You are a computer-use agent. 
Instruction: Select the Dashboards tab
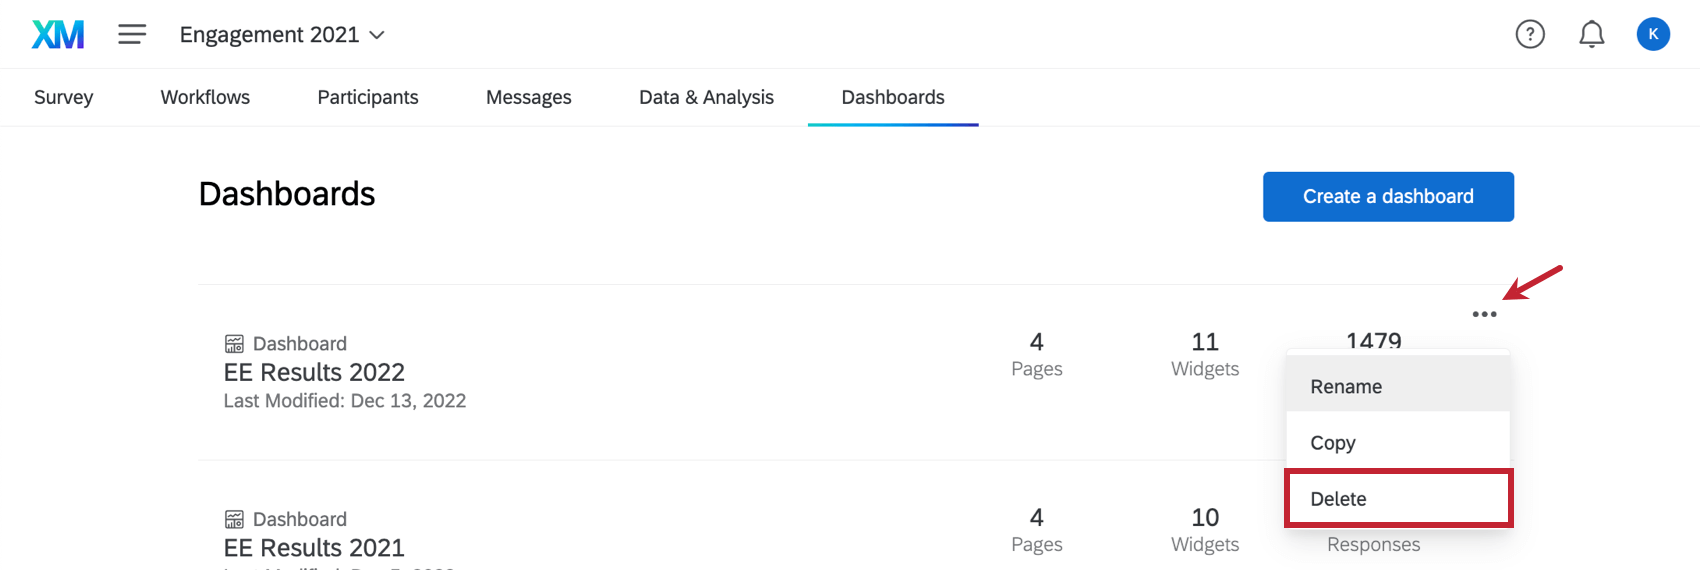[x=893, y=97]
